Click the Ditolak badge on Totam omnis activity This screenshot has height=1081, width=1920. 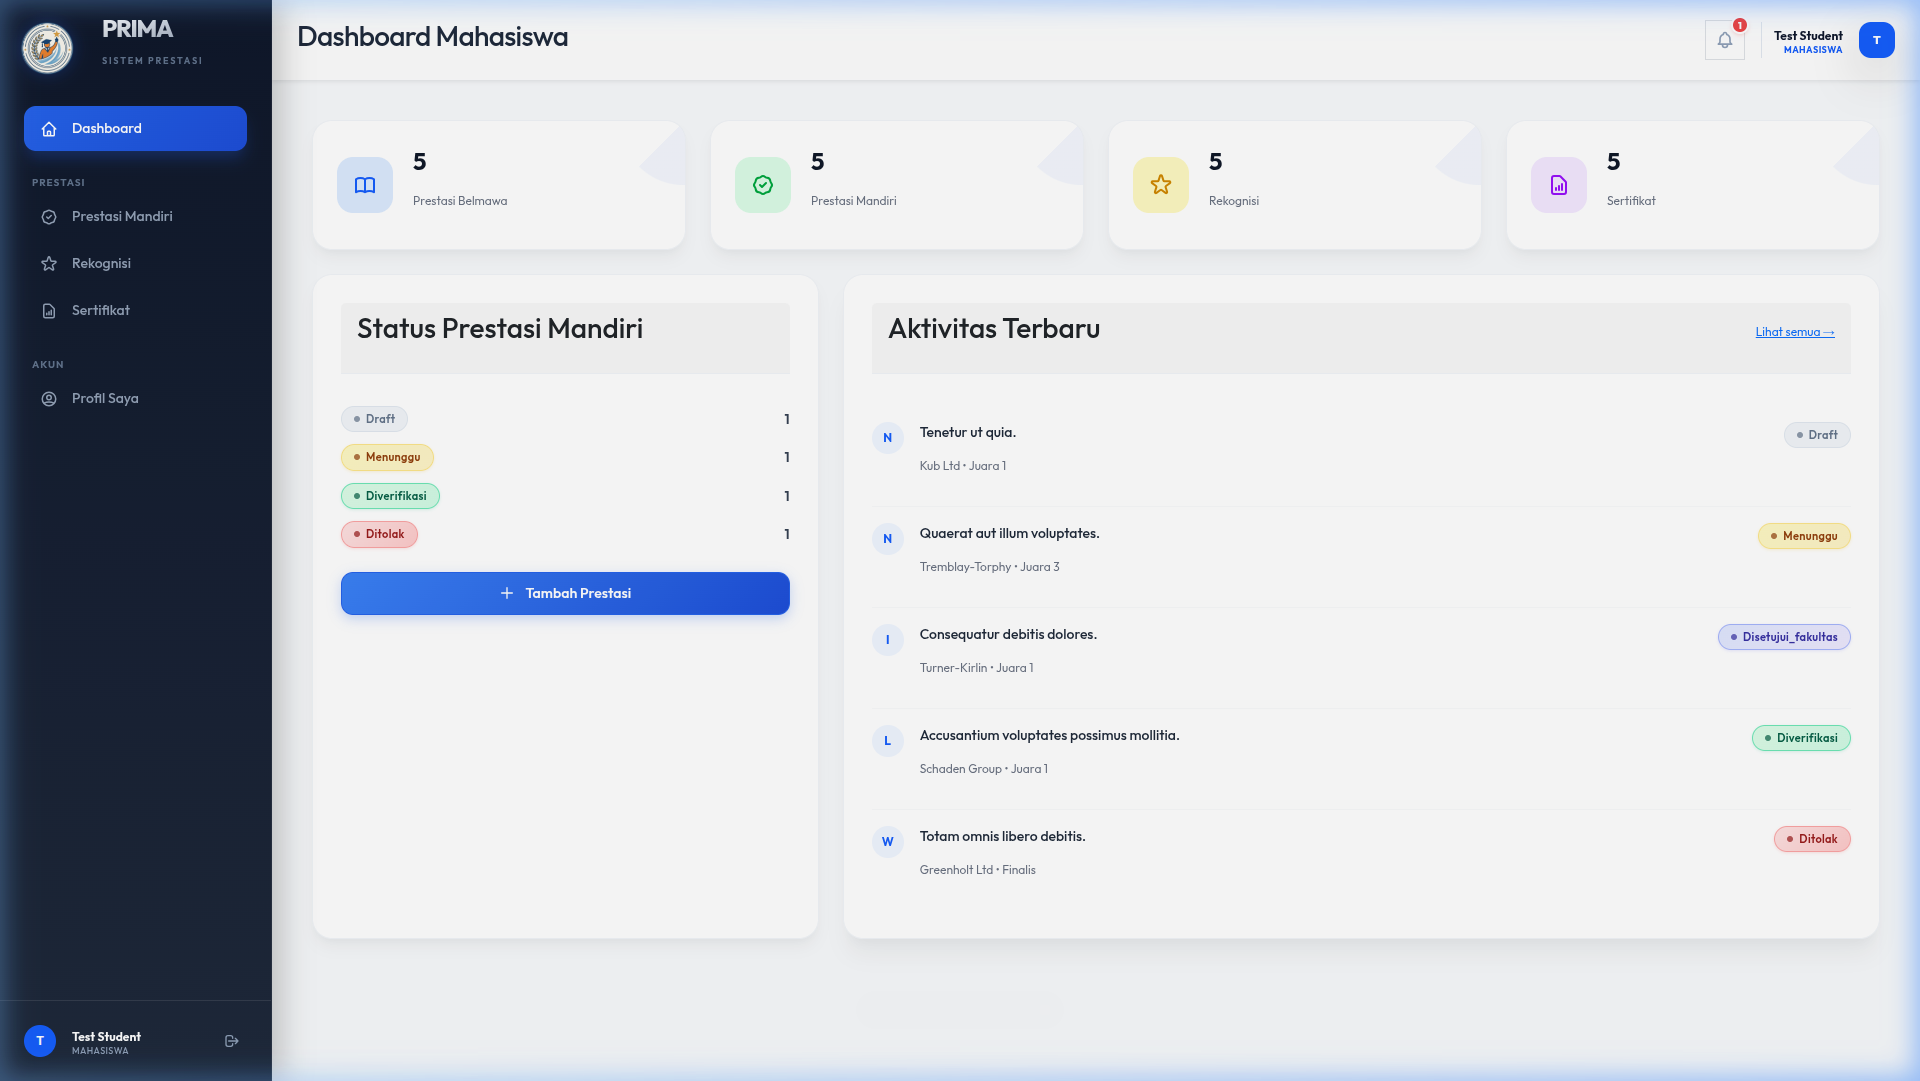pyautogui.click(x=1812, y=839)
